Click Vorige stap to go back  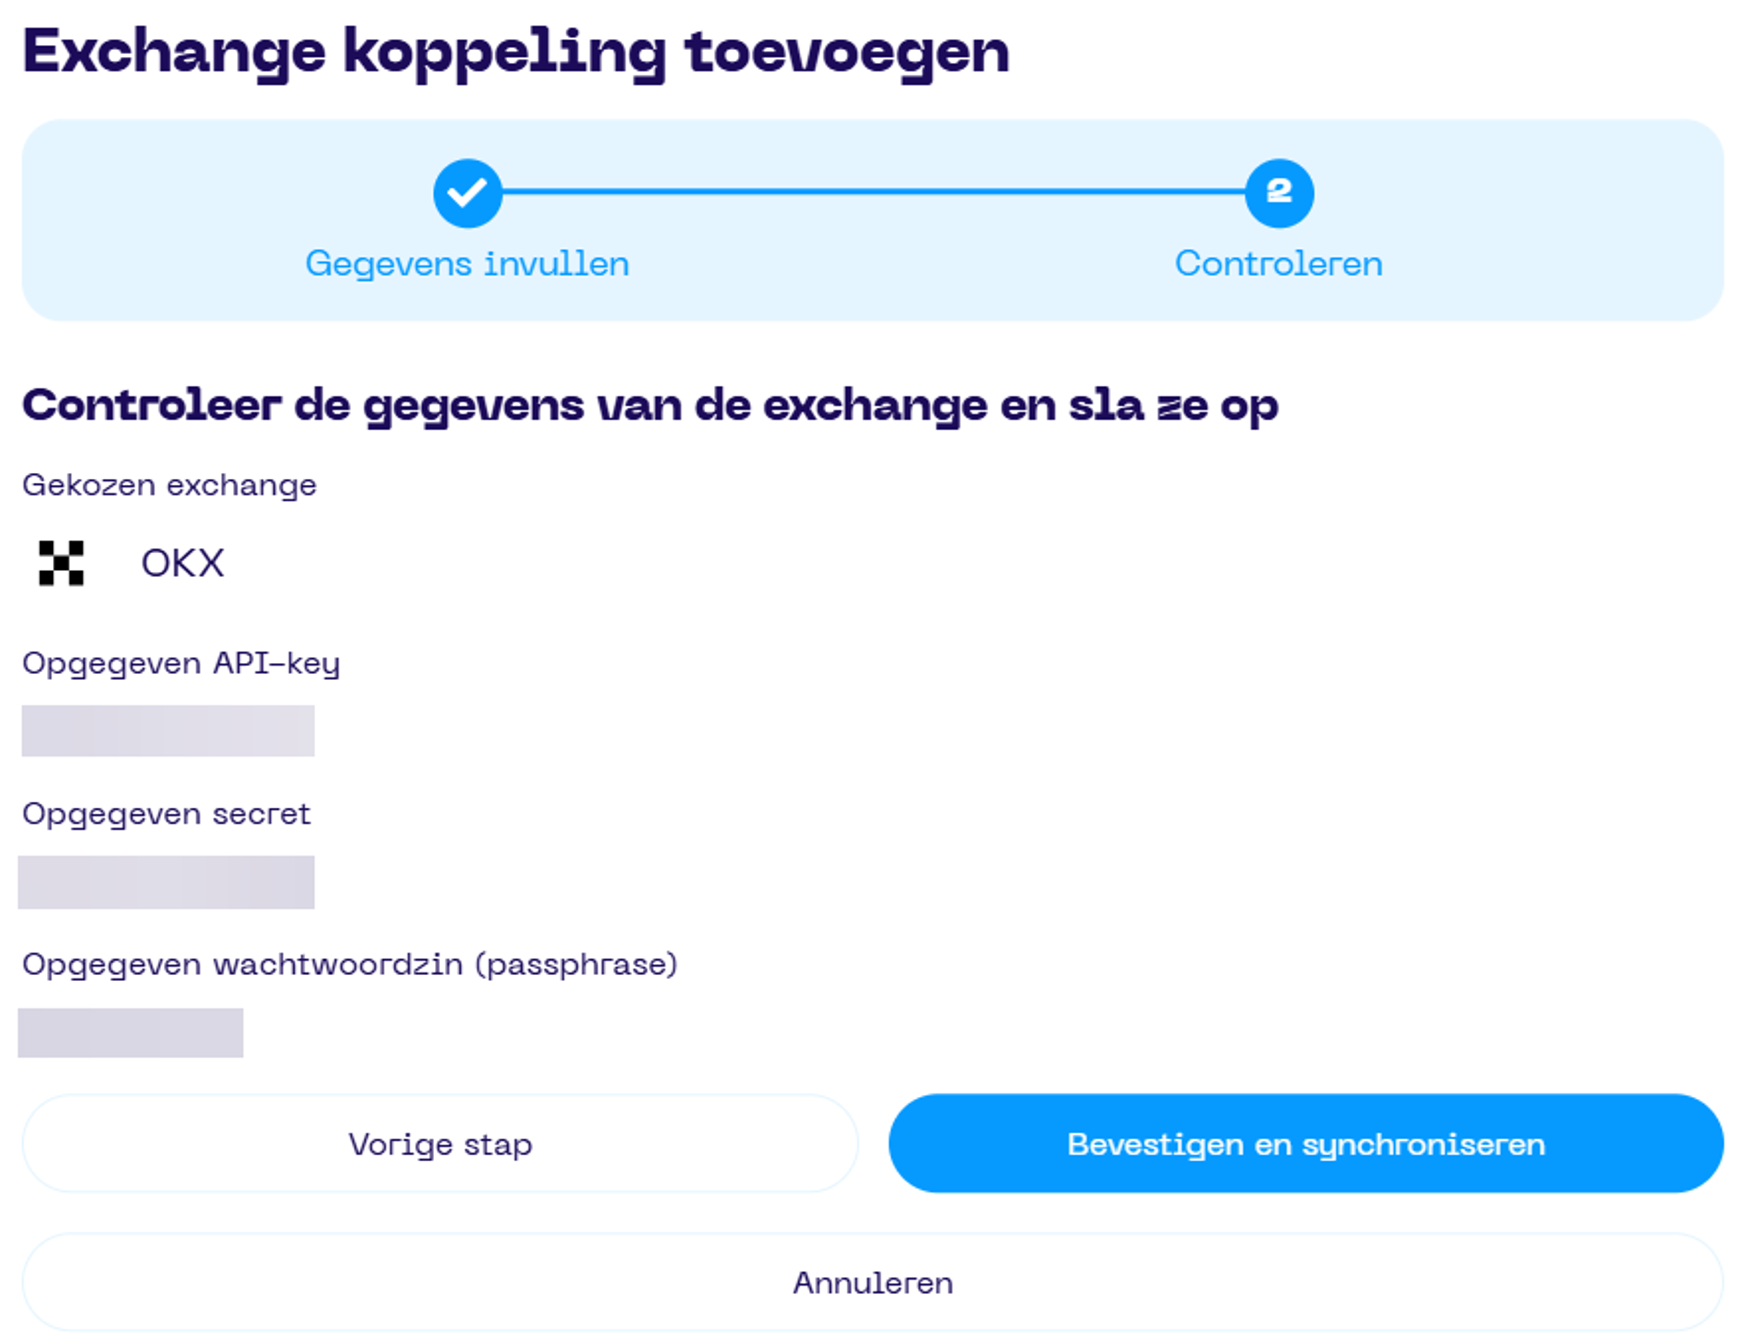(x=440, y=1143)
